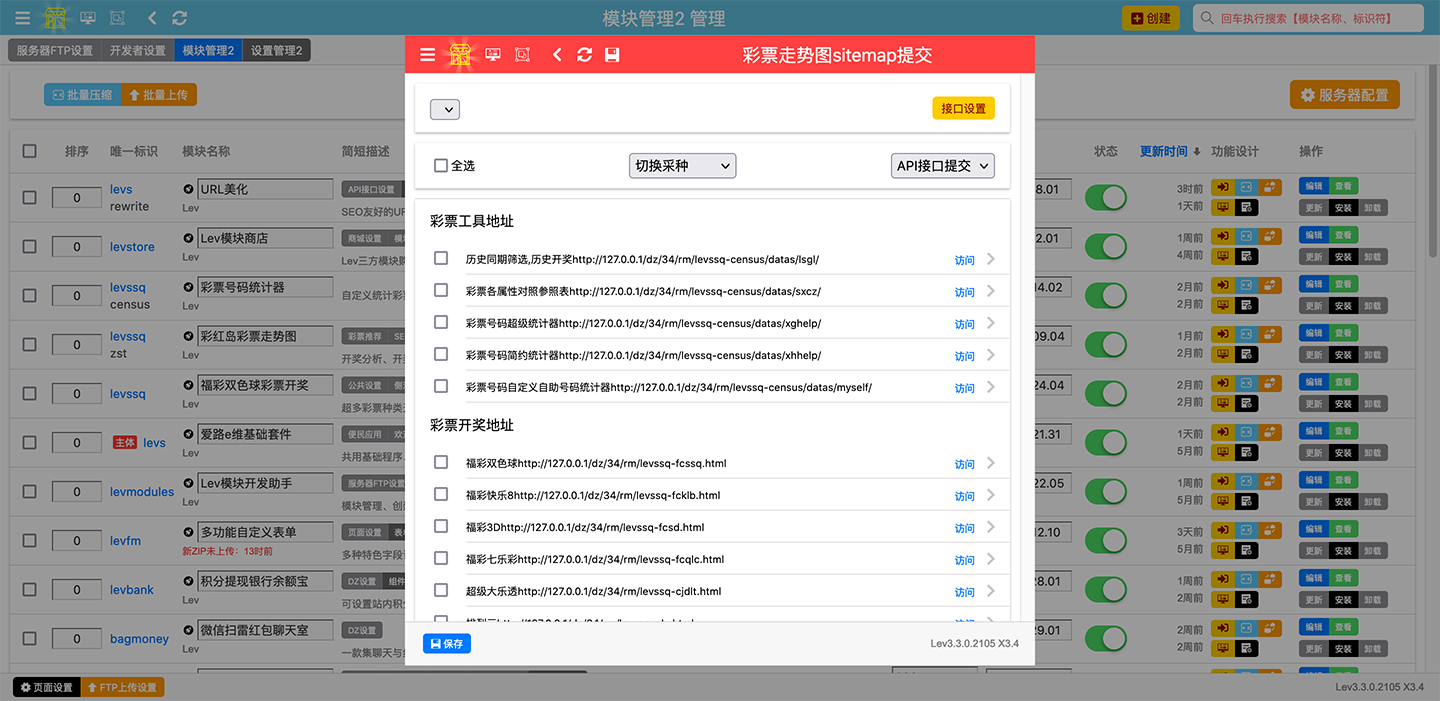Click 访问 link for 福彩快乐8
Viewport: 1440px width, 701px height.
pyautogui.click(x=964, y=496)
